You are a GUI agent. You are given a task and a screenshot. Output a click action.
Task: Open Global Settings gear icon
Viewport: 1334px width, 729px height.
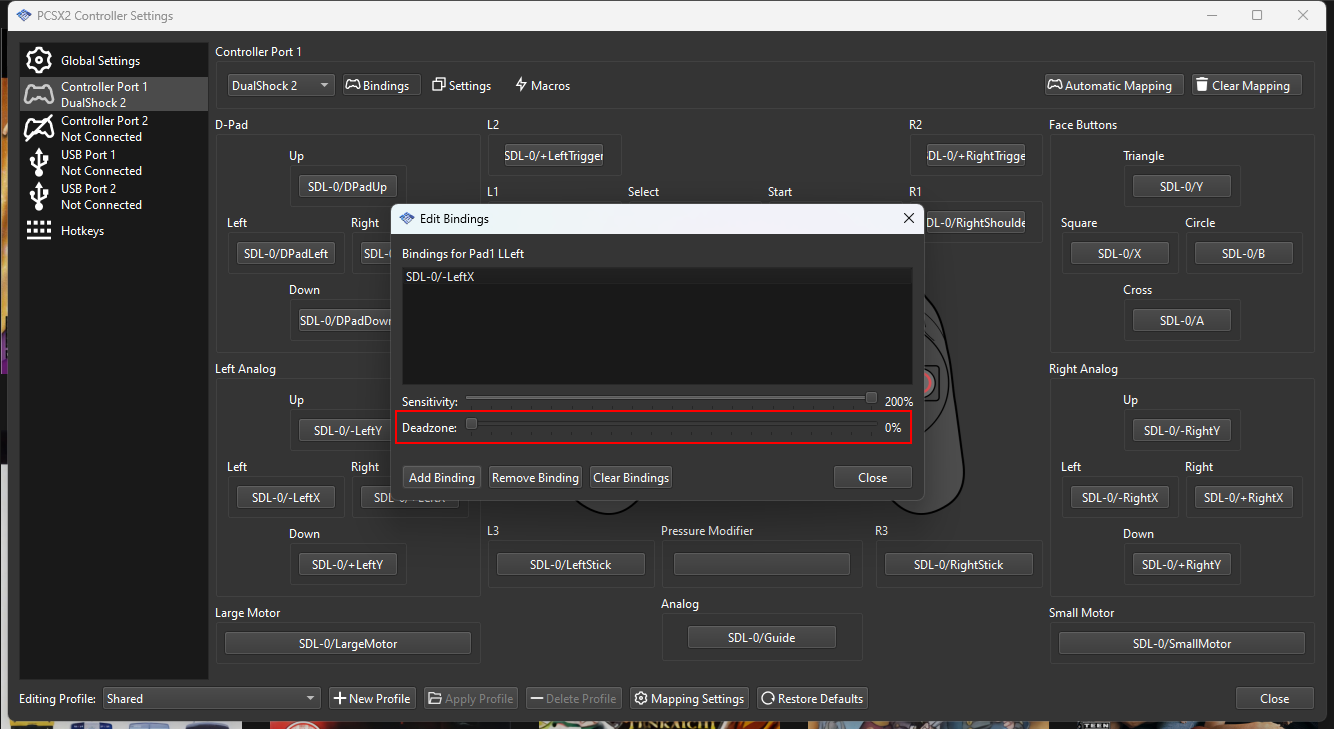pos(38,60)
